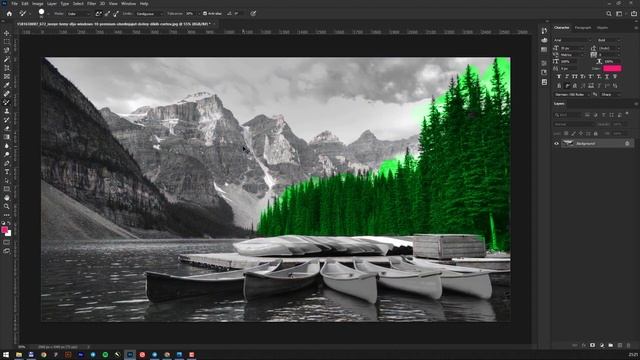Click the Windows Start button

6,355
